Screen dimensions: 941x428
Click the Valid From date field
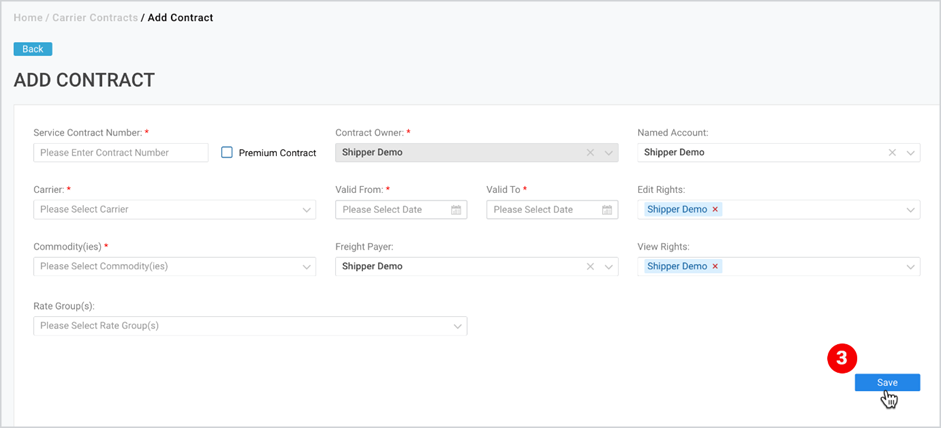[x=401, y=209]
